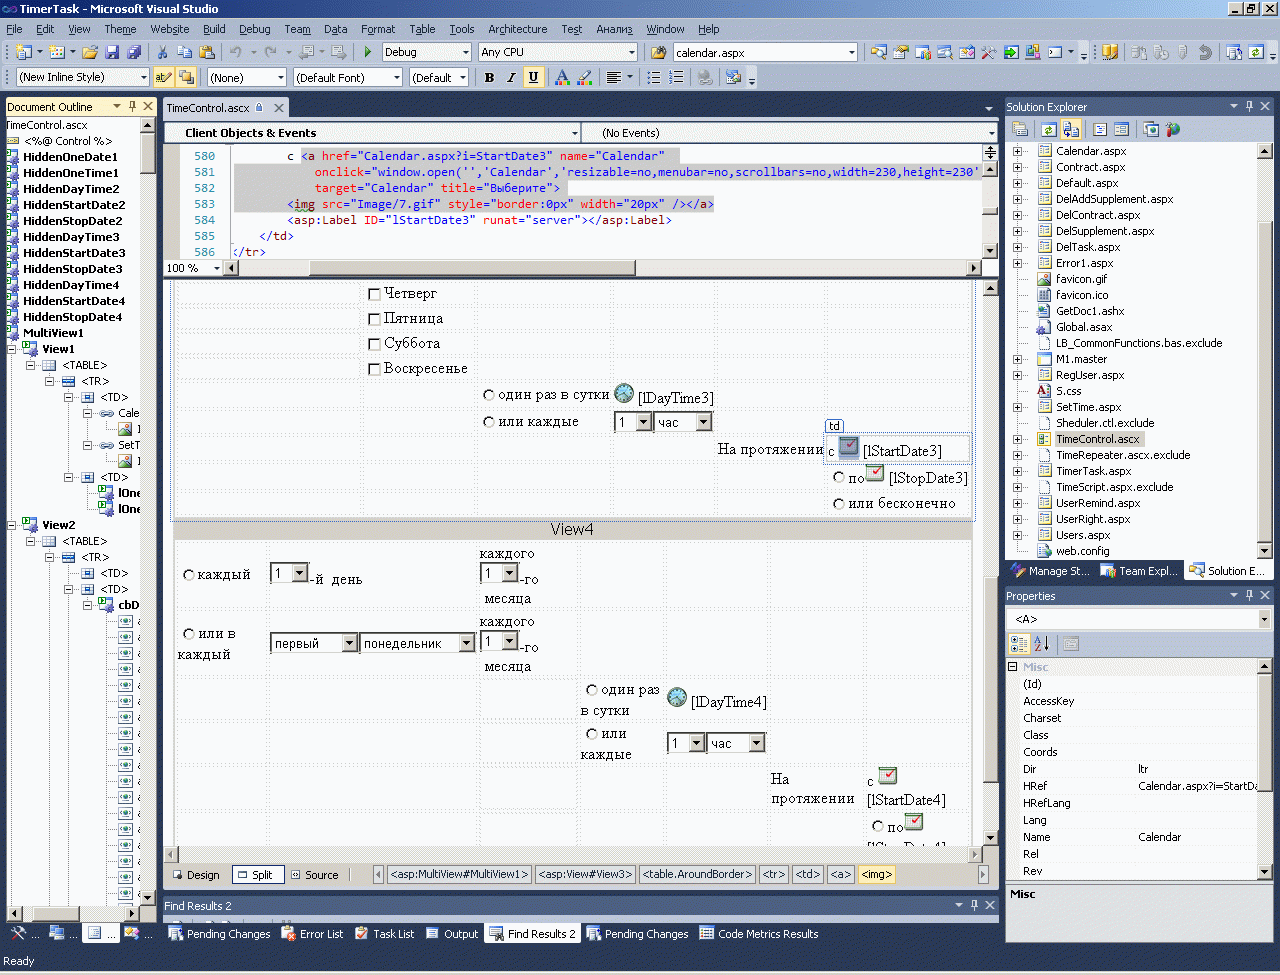Click the Copy toolbar icon
Image resolution: width=1280 pixels, height=975 pixels.
tap(184, 52)
